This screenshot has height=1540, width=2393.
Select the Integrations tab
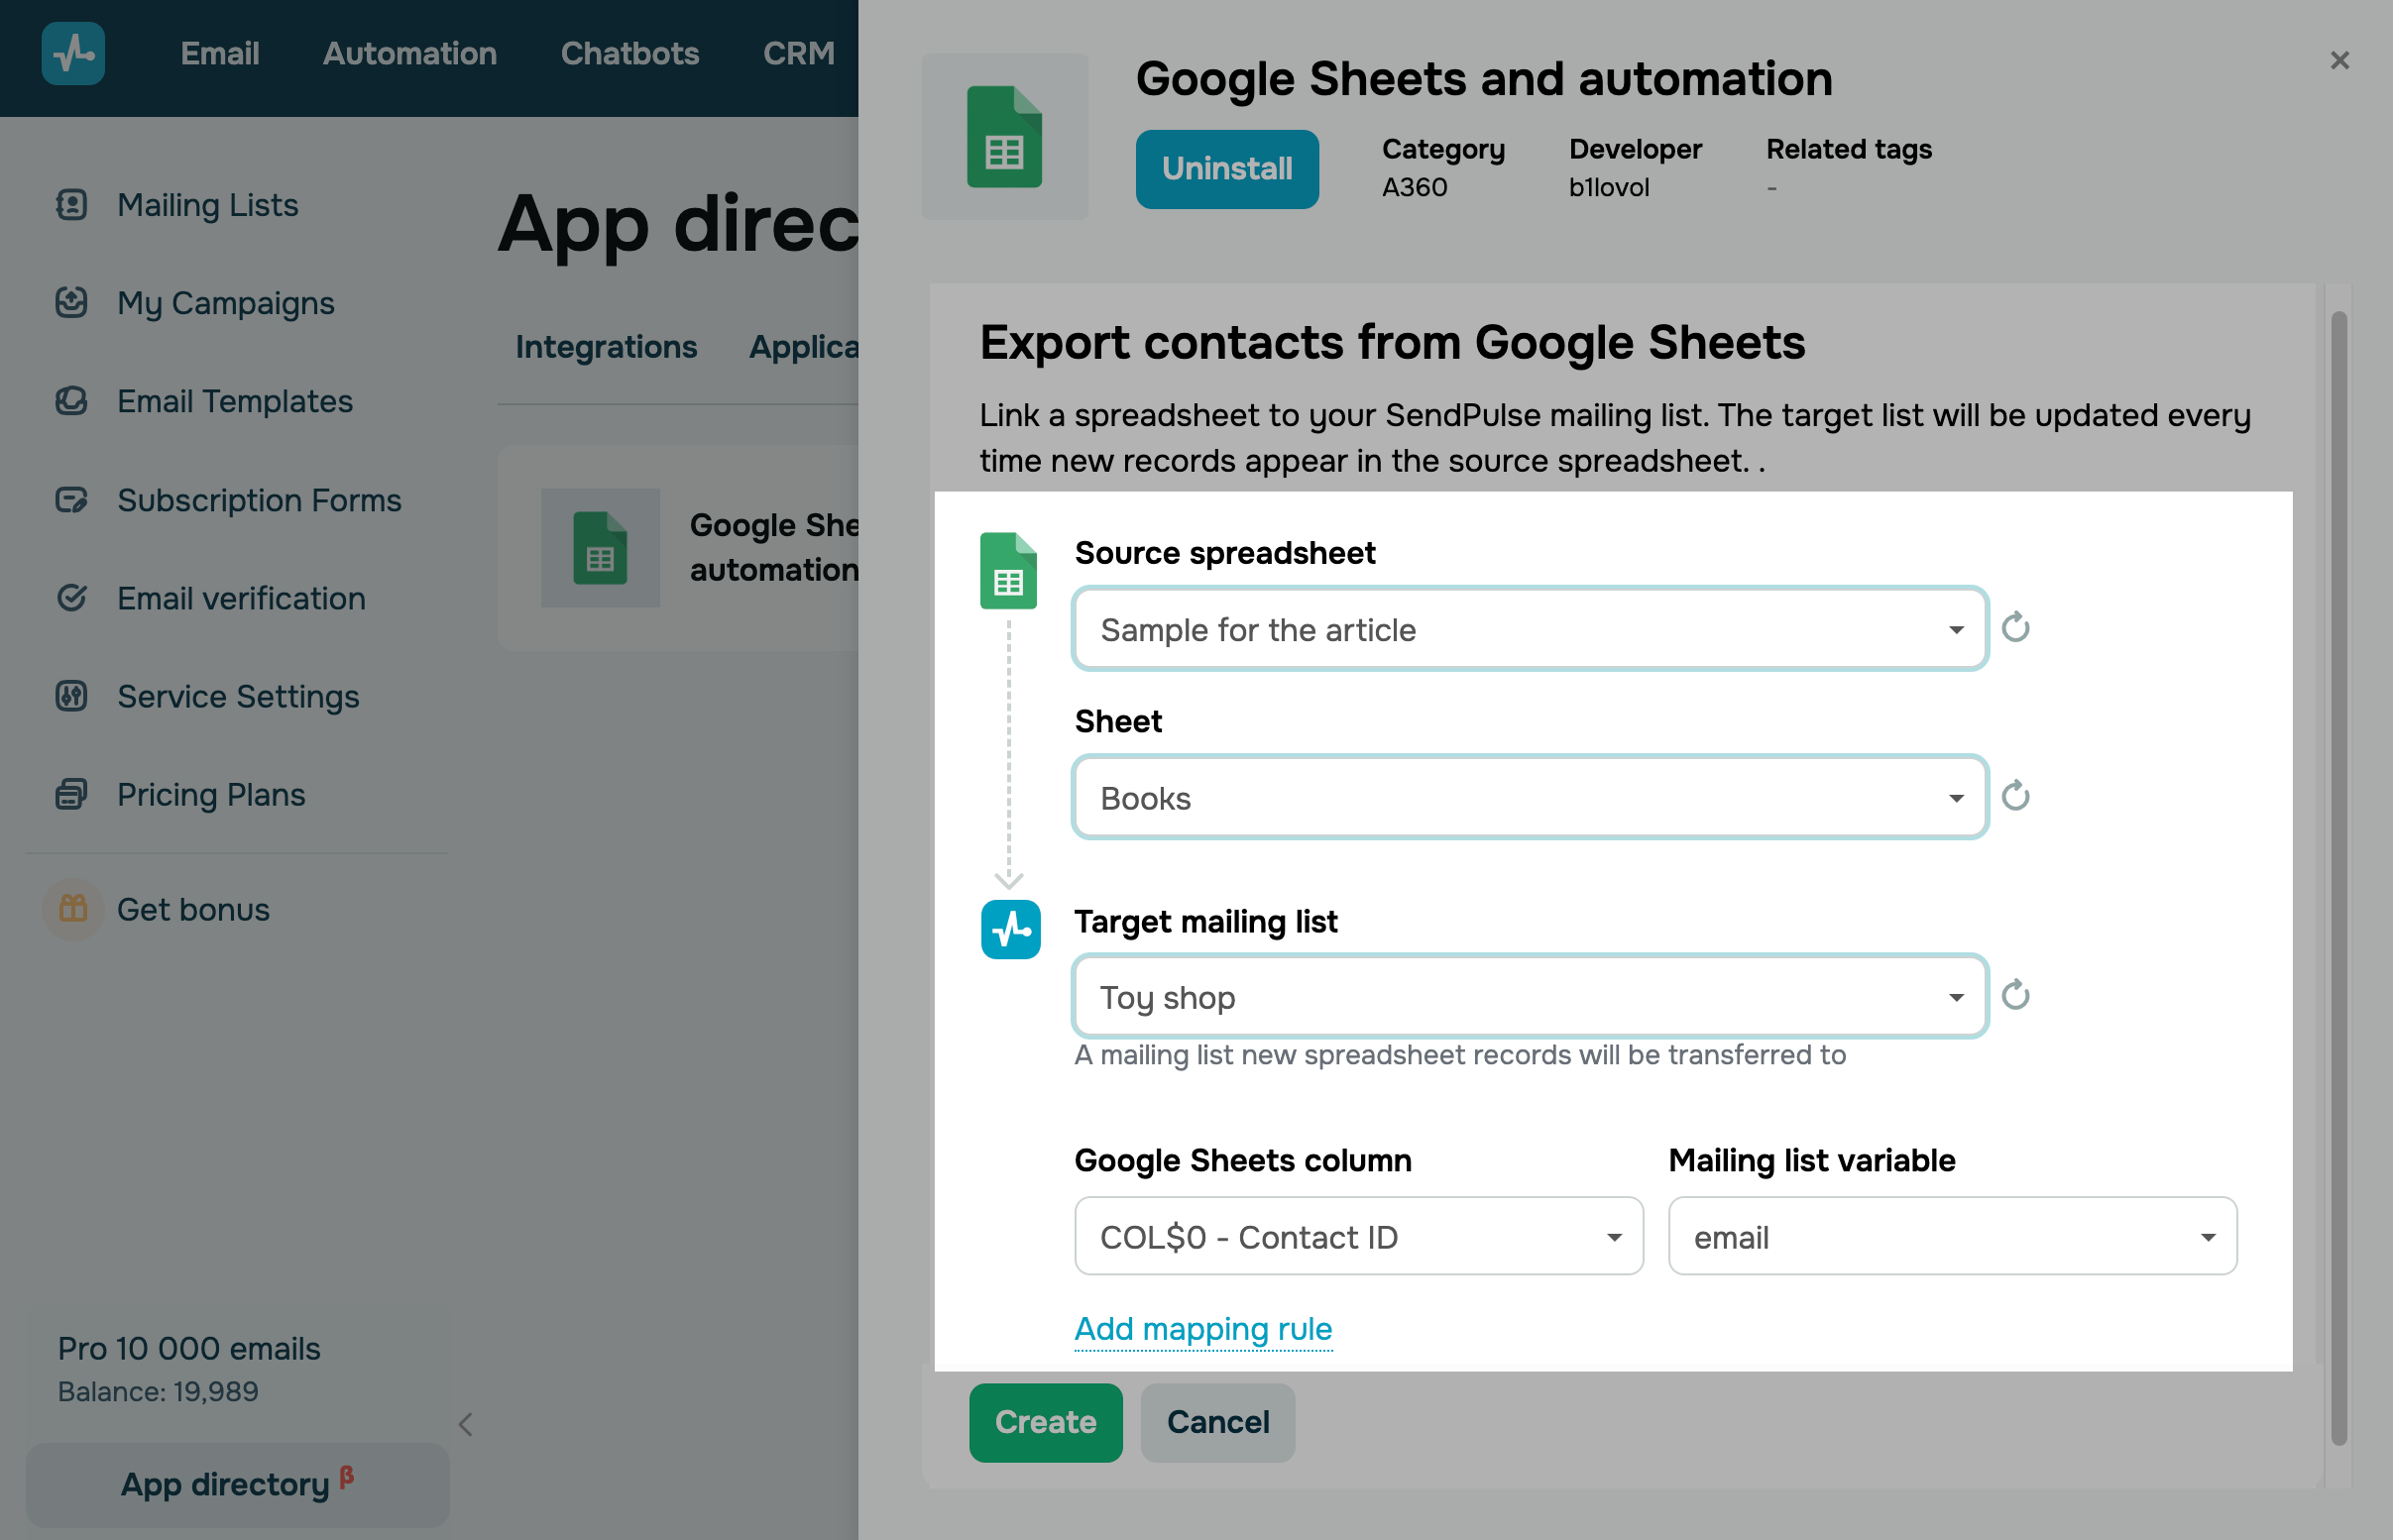(x=606, y=347)
